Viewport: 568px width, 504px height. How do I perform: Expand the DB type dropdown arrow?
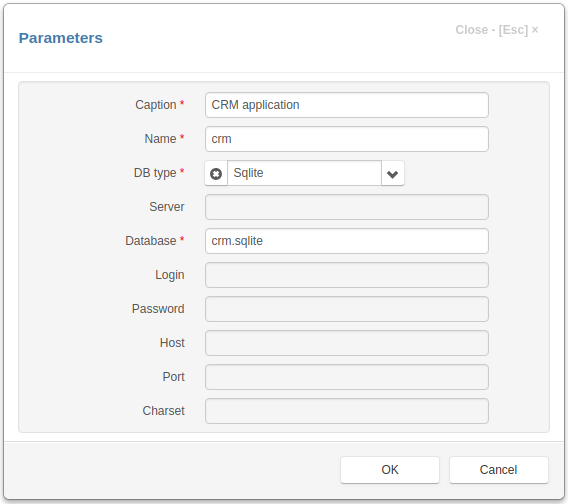point(392,174)
